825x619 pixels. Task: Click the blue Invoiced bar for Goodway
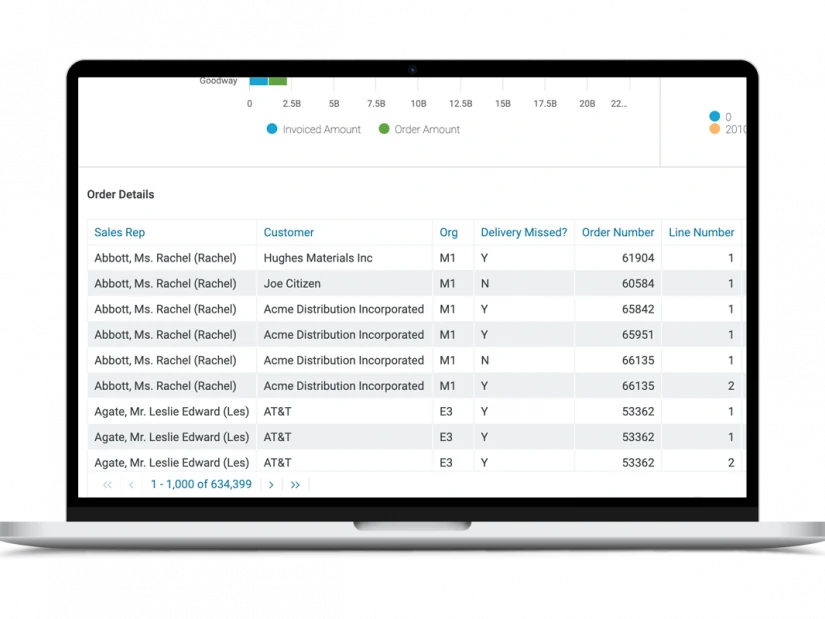pos(258,81)
